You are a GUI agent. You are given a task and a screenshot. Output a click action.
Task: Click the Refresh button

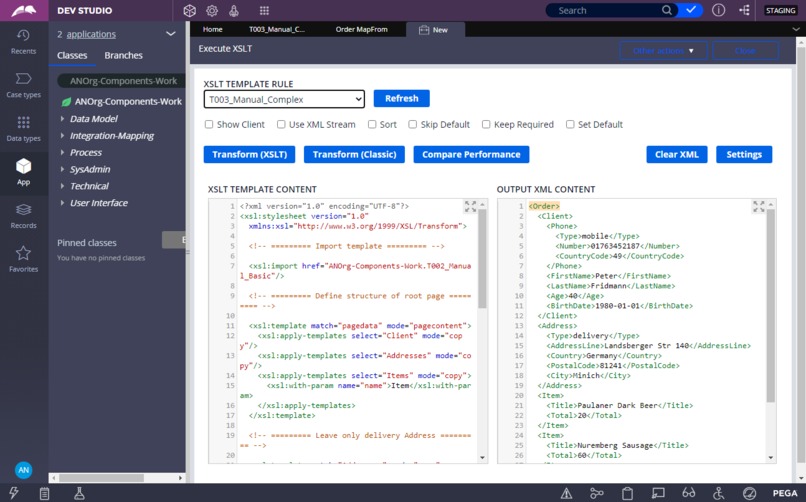pos(401,98)
